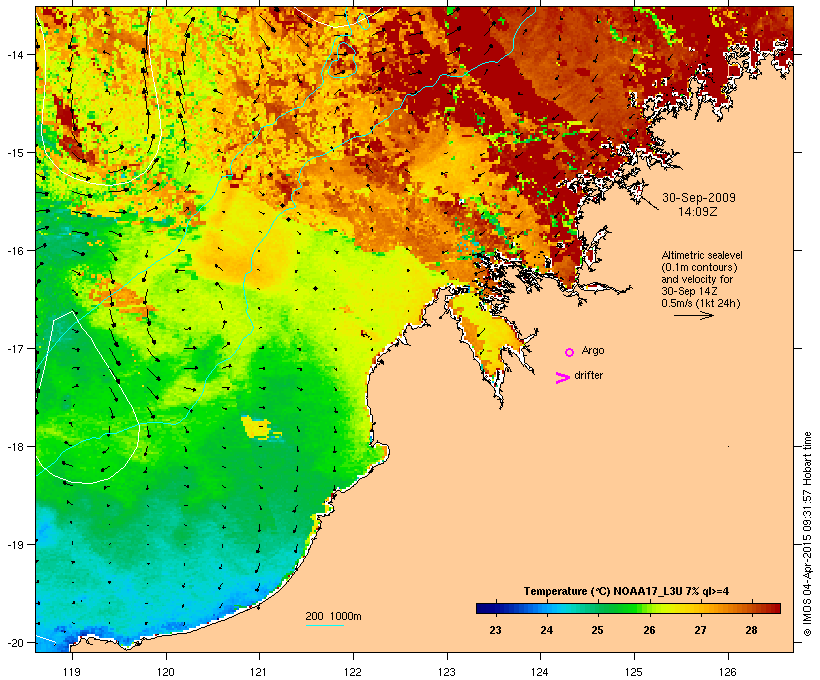The image size is (820, 680).
Task: Click colorbar tick label 25
Action: click(x=597, y=630)
